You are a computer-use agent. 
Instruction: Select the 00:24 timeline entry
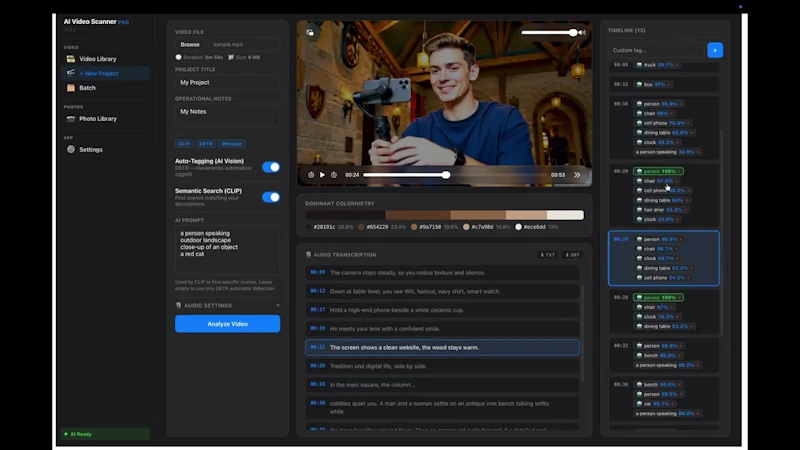664,258
